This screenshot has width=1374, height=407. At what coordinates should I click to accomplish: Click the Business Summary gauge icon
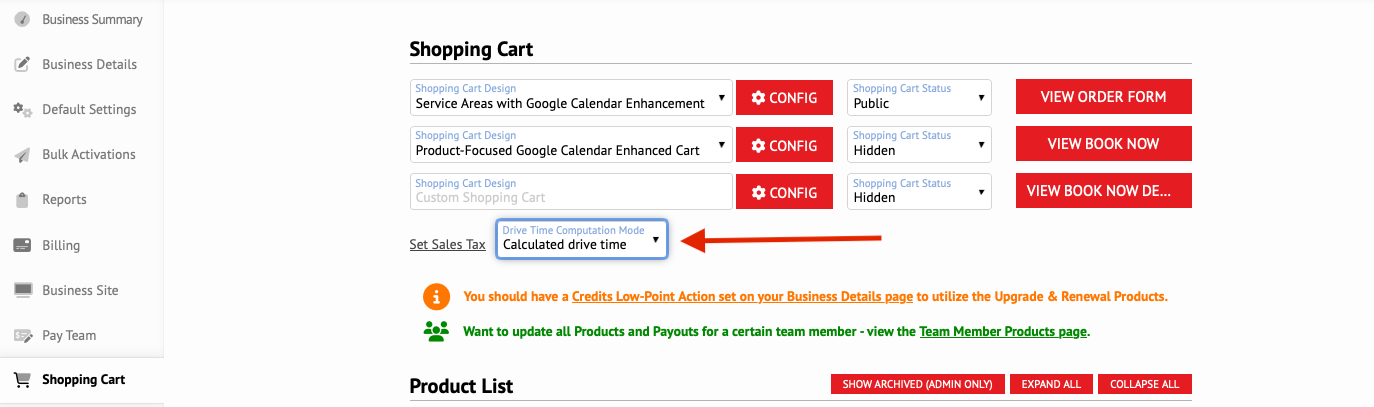point(22,19)
